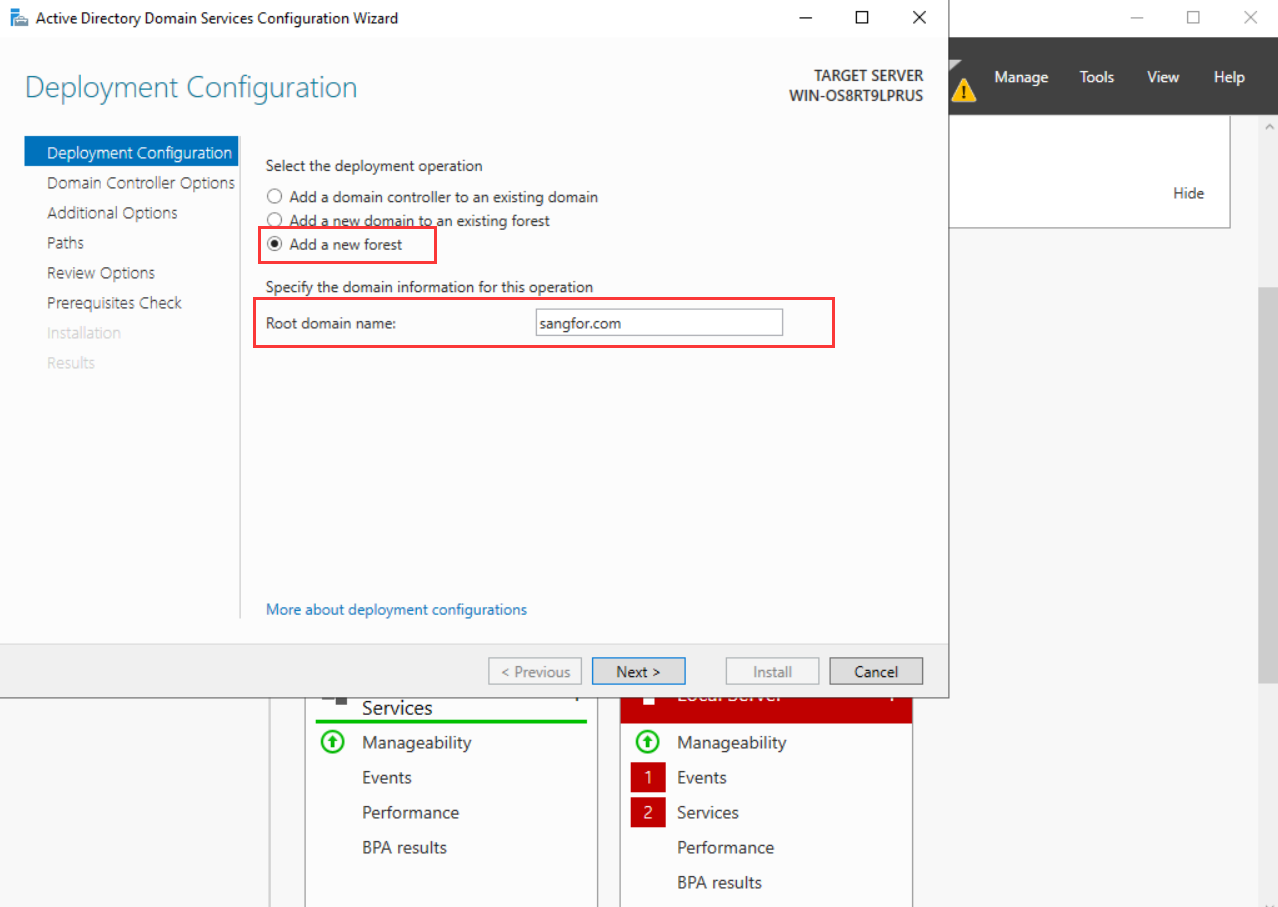Open 'More about deployment configurations' link
Viewport: 1278px width, 907px height.
point(396,609)
